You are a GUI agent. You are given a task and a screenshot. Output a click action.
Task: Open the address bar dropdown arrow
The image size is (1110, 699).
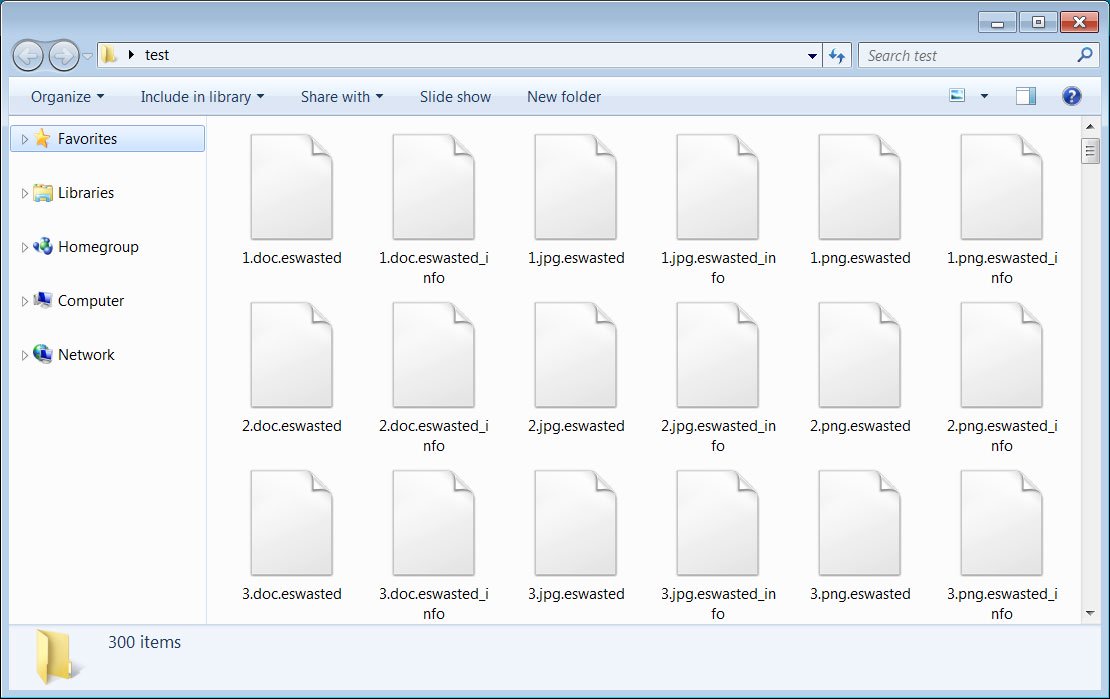pyautogui.click(x=812, y=55)
